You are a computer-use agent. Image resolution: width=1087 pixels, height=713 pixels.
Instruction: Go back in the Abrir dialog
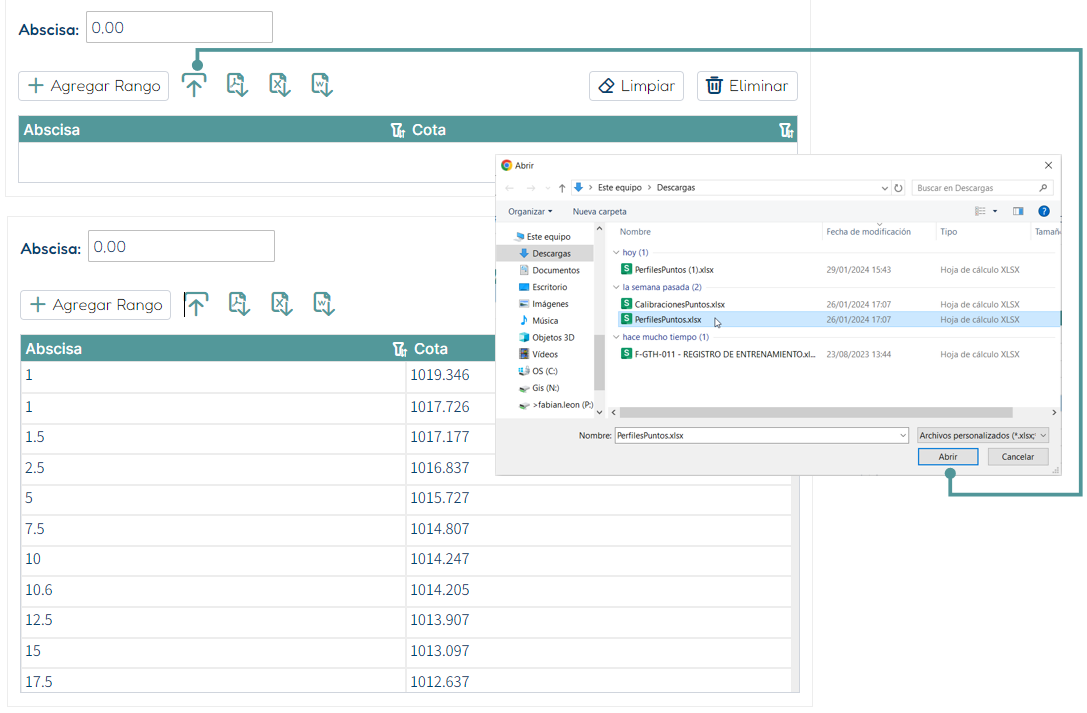tap(510, 188)
